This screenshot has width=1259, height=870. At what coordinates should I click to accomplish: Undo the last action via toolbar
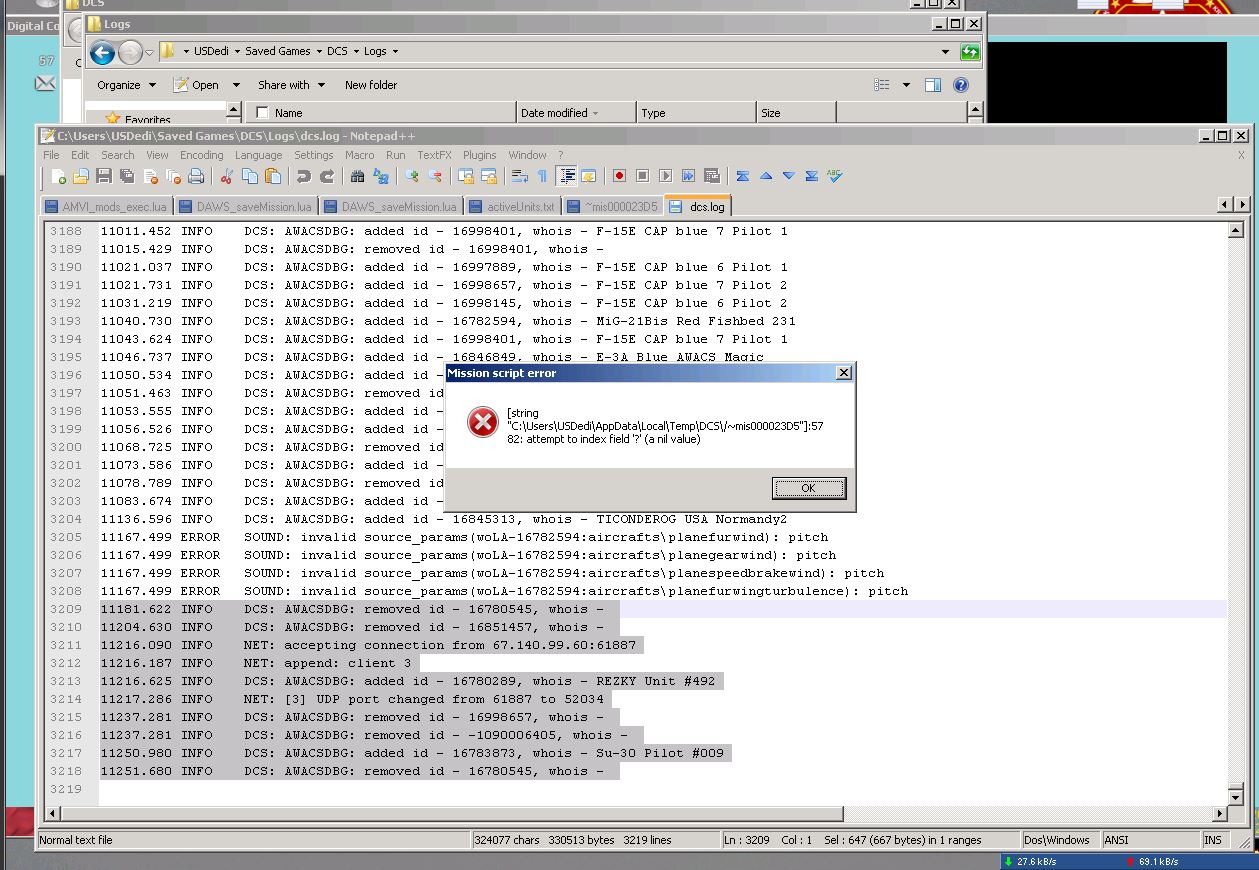coord(304,176)
